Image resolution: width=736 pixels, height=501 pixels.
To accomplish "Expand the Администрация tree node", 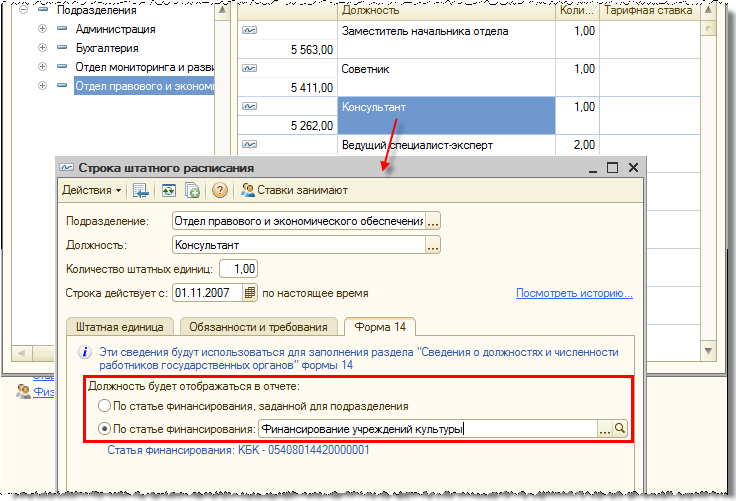I will tap(42, 29).
